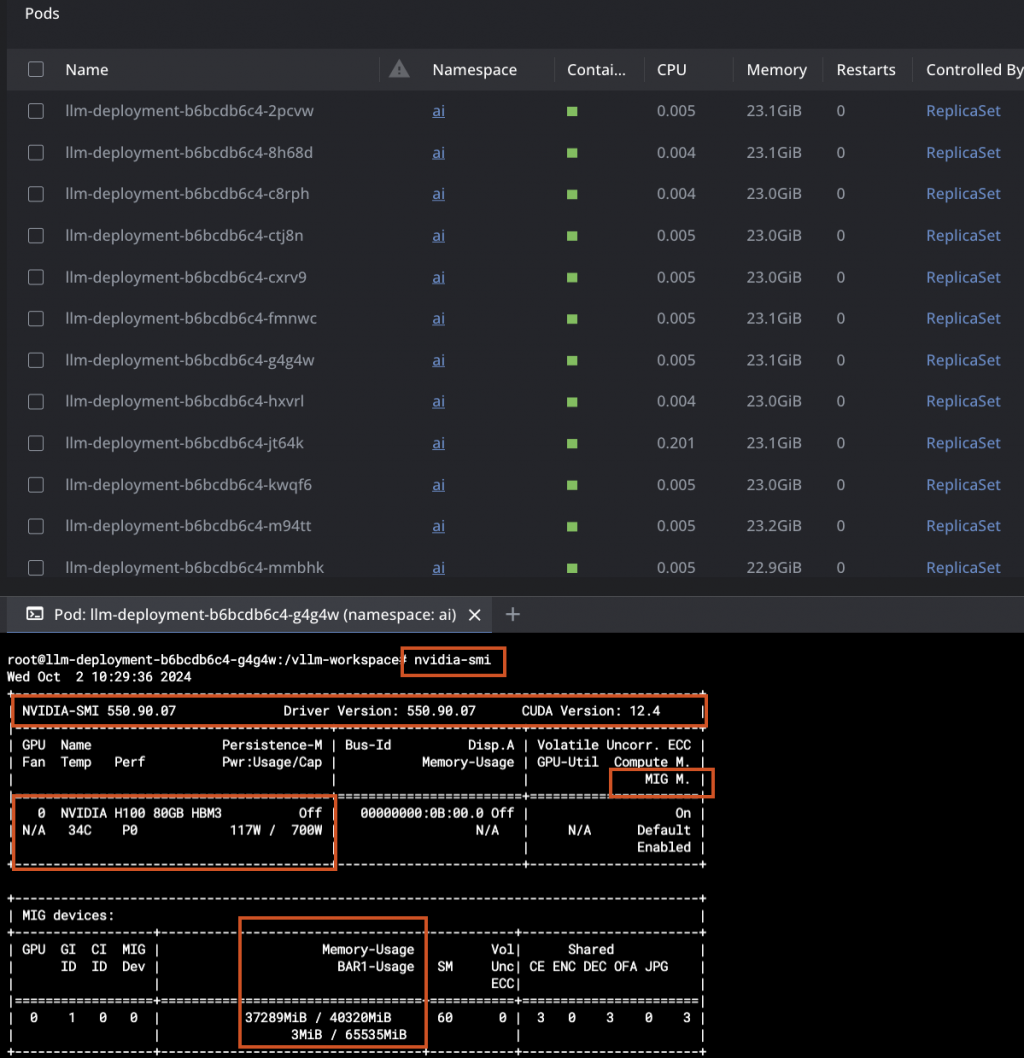
Task: Click green container status square for pod 2pcvw
Action: pos(572,111)
